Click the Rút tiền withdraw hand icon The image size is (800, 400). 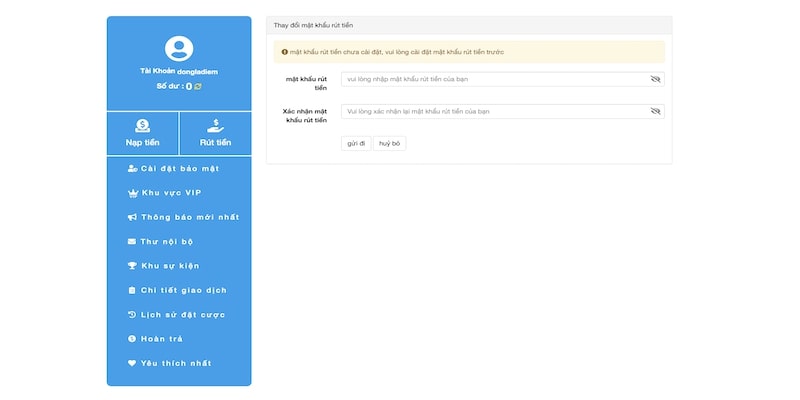click(x=215, y=126)
